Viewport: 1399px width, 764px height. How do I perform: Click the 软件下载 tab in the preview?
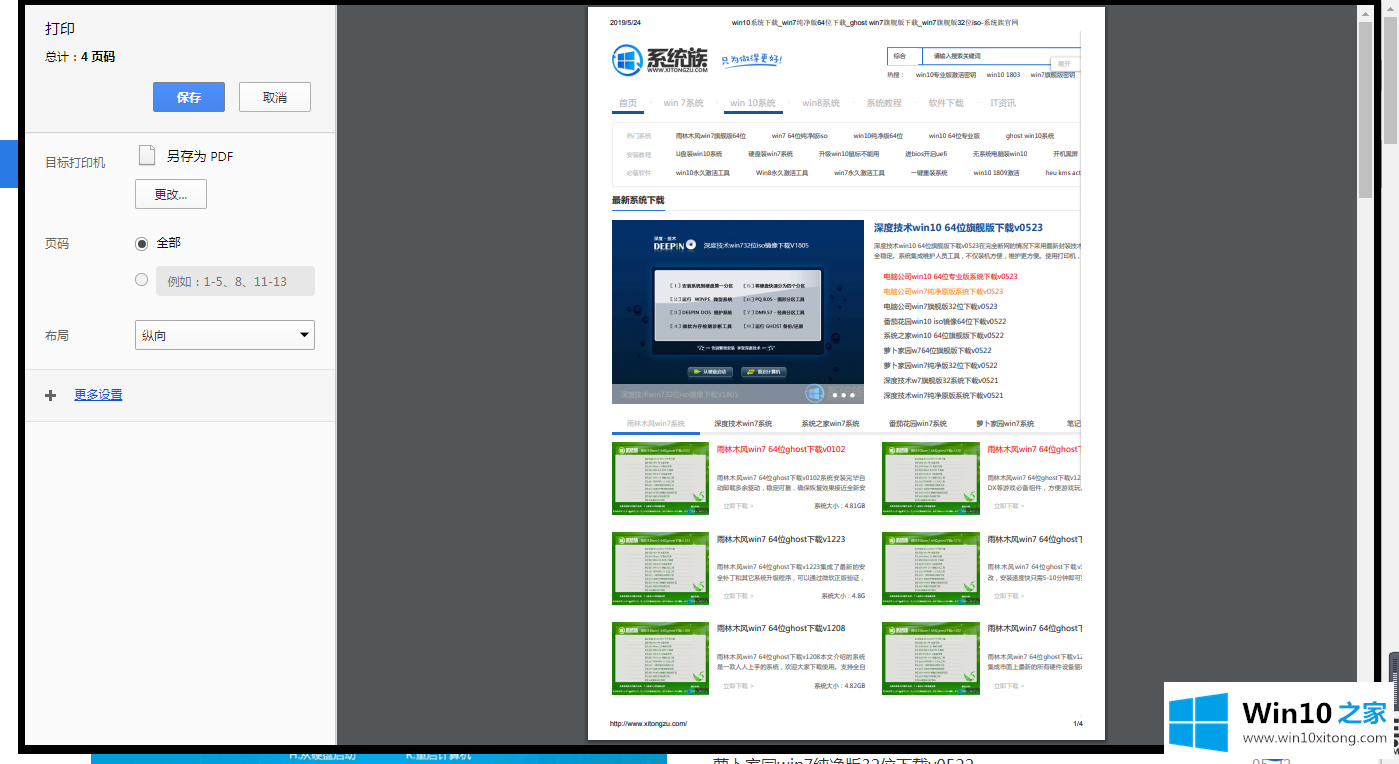[x=946, y=103]
